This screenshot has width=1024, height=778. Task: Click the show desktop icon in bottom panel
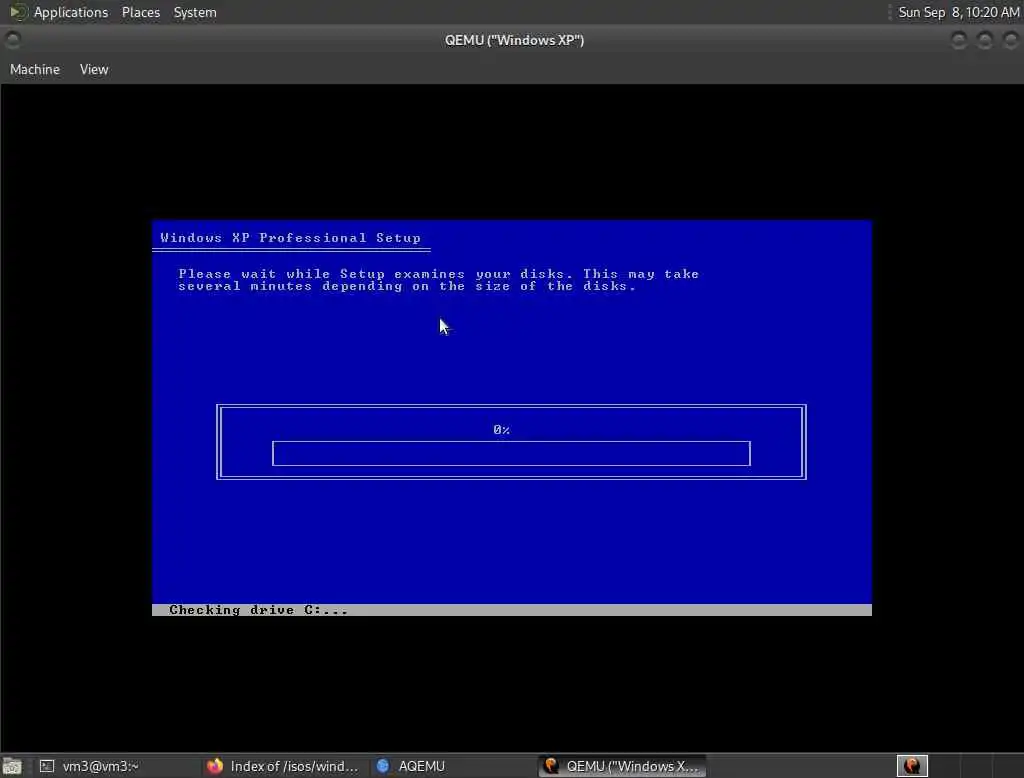coord(12,766)
